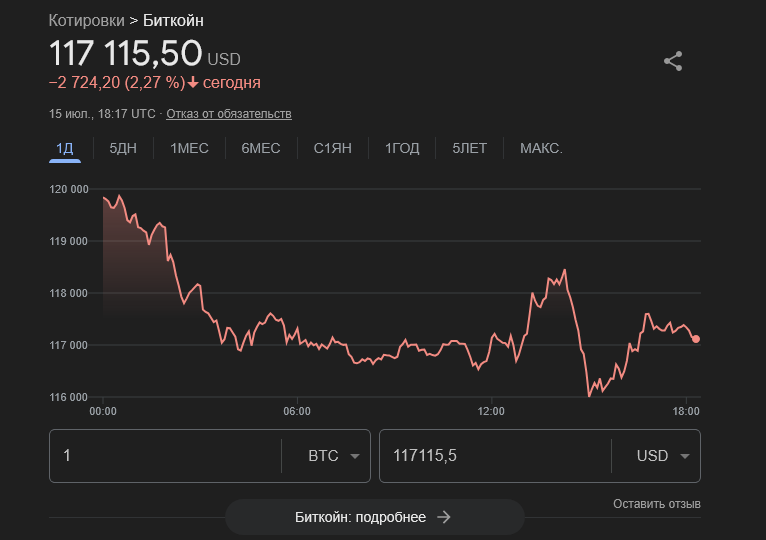Viewport: 766px width, 540px height.
Task: Click the 12:00 time axis label
Action: coord(491,411)
